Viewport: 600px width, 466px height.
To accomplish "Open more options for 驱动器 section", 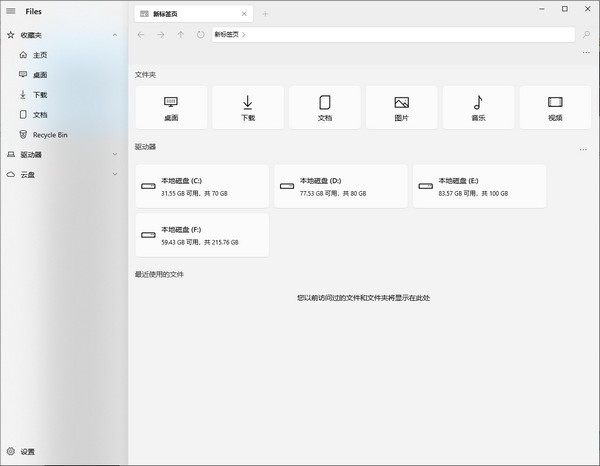I will tap(583, 150).
